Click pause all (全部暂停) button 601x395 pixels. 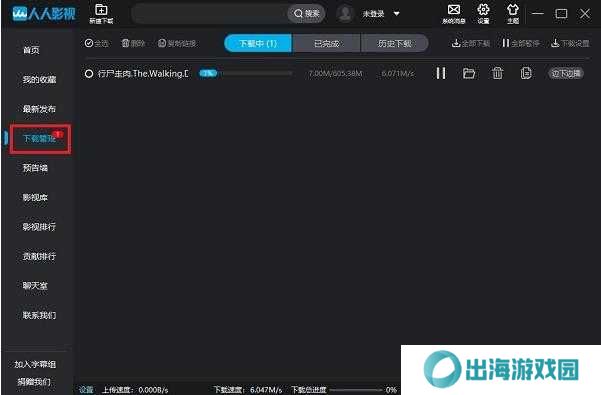point(521,43)
